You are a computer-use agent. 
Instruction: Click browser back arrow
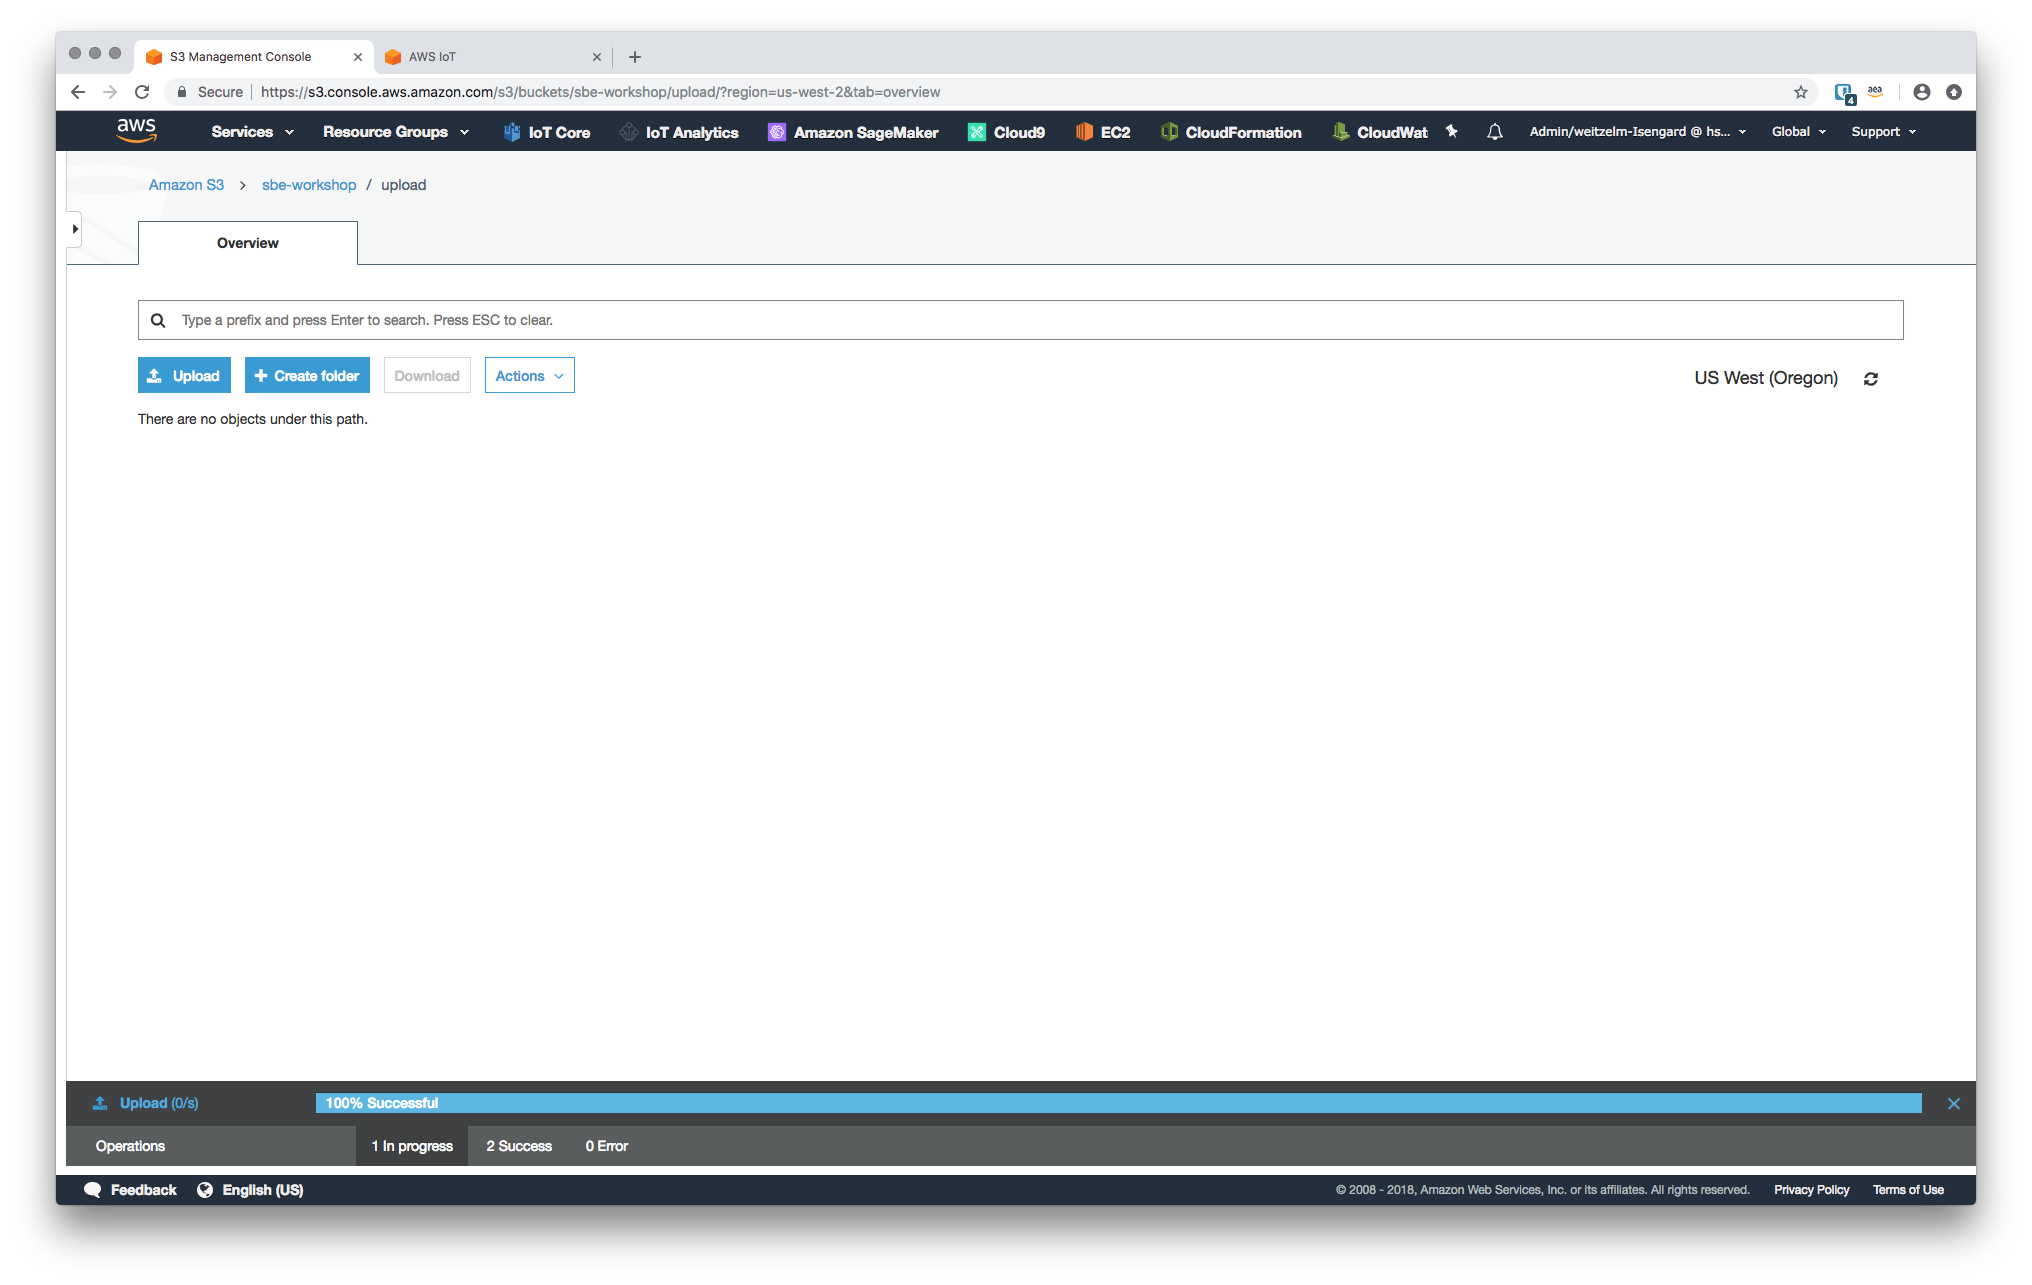78,92
